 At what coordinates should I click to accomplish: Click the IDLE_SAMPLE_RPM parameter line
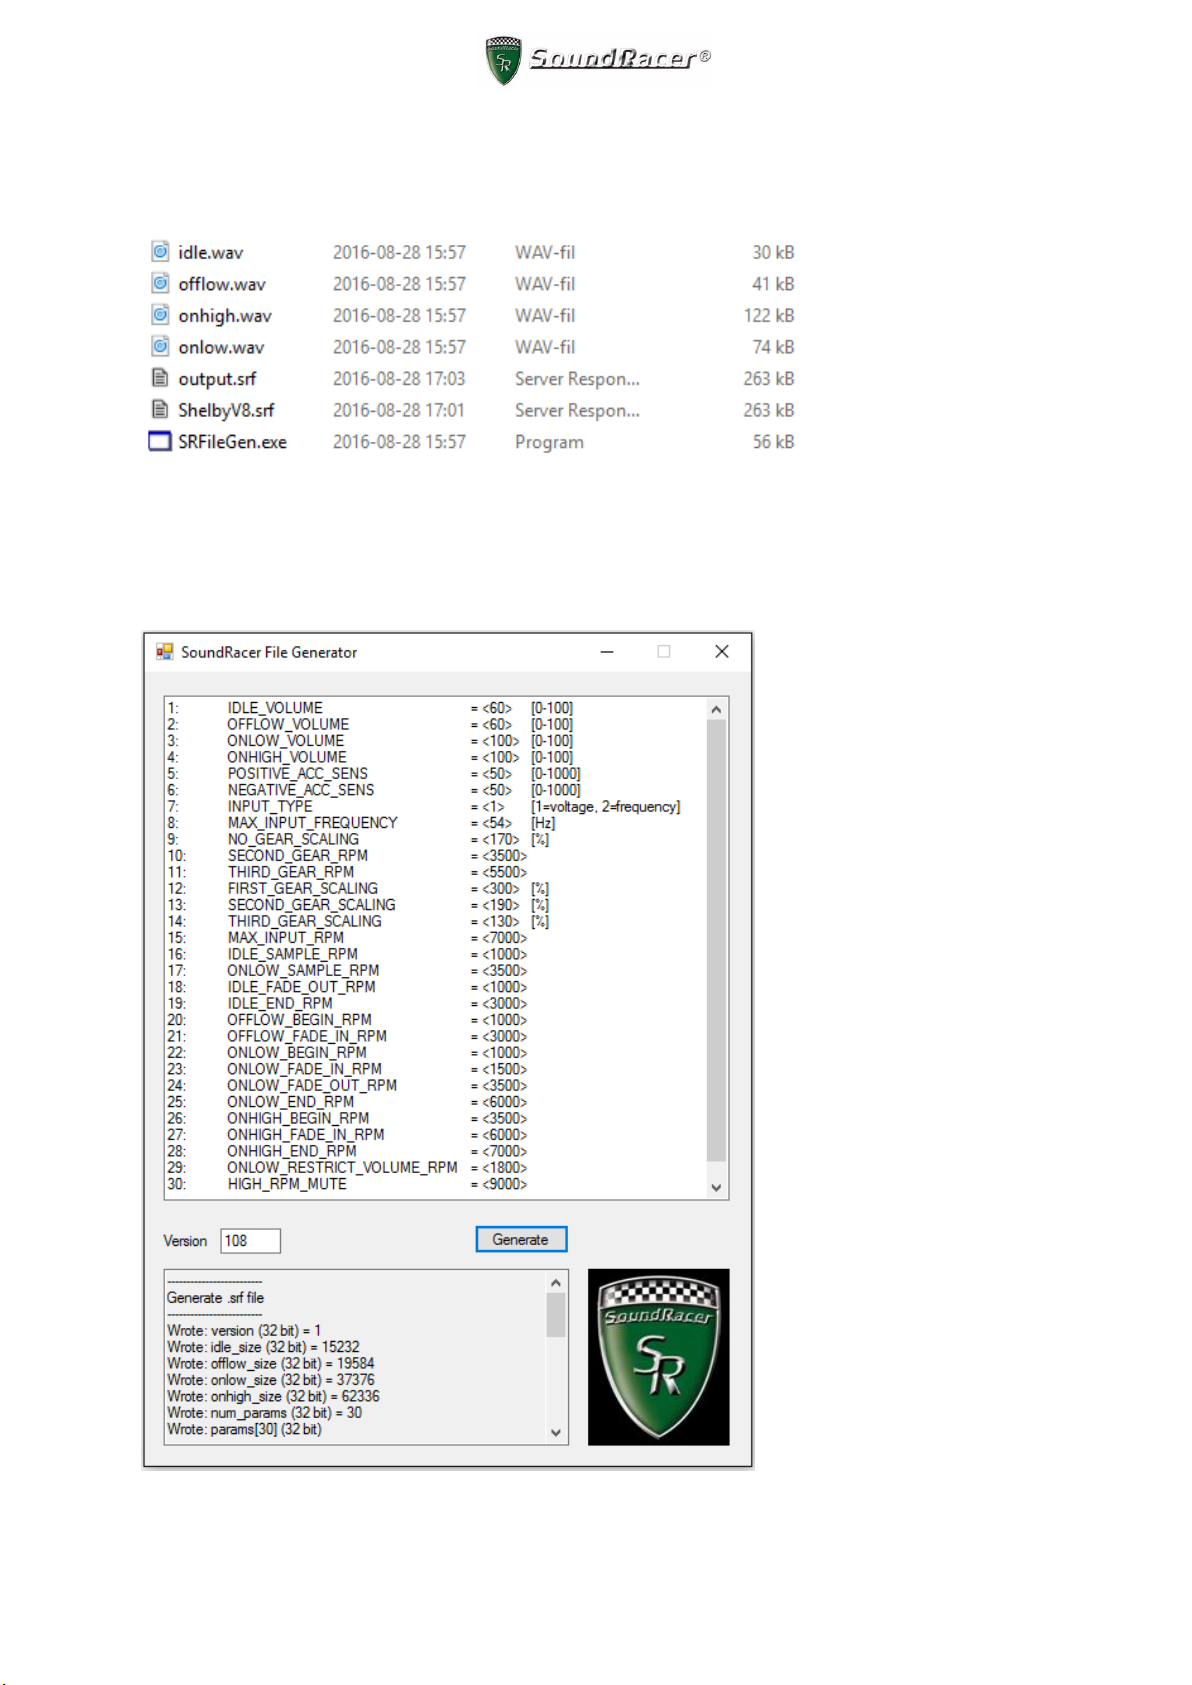click(x=347, y=954)
